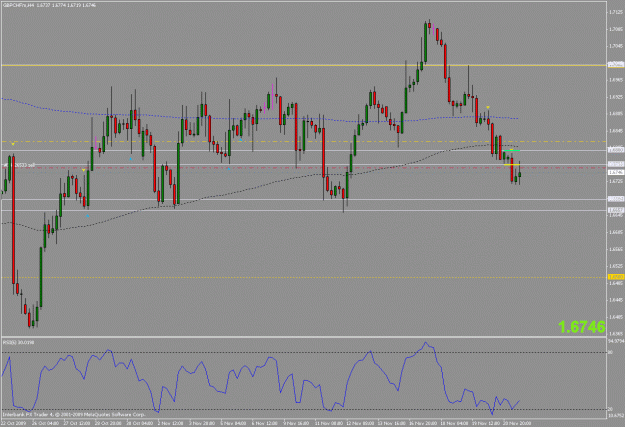Click the 1.7085 price scale label
Screen dimensions: 625x427
(615, 29)
